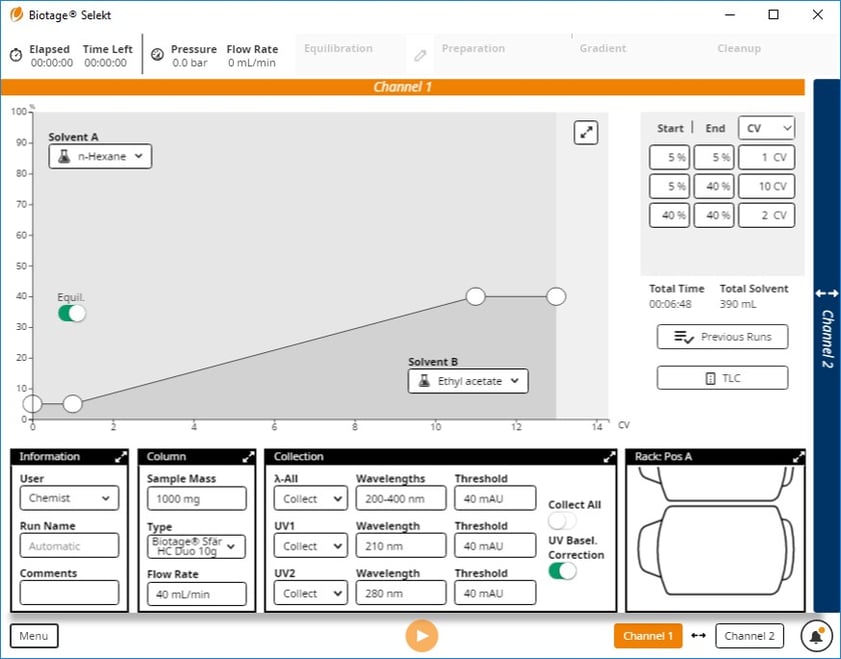Image resolution: width=841 pixels, height=659 pixels.
Task: Click the first row Start 5 % field
Action: [x=669, y=158]
